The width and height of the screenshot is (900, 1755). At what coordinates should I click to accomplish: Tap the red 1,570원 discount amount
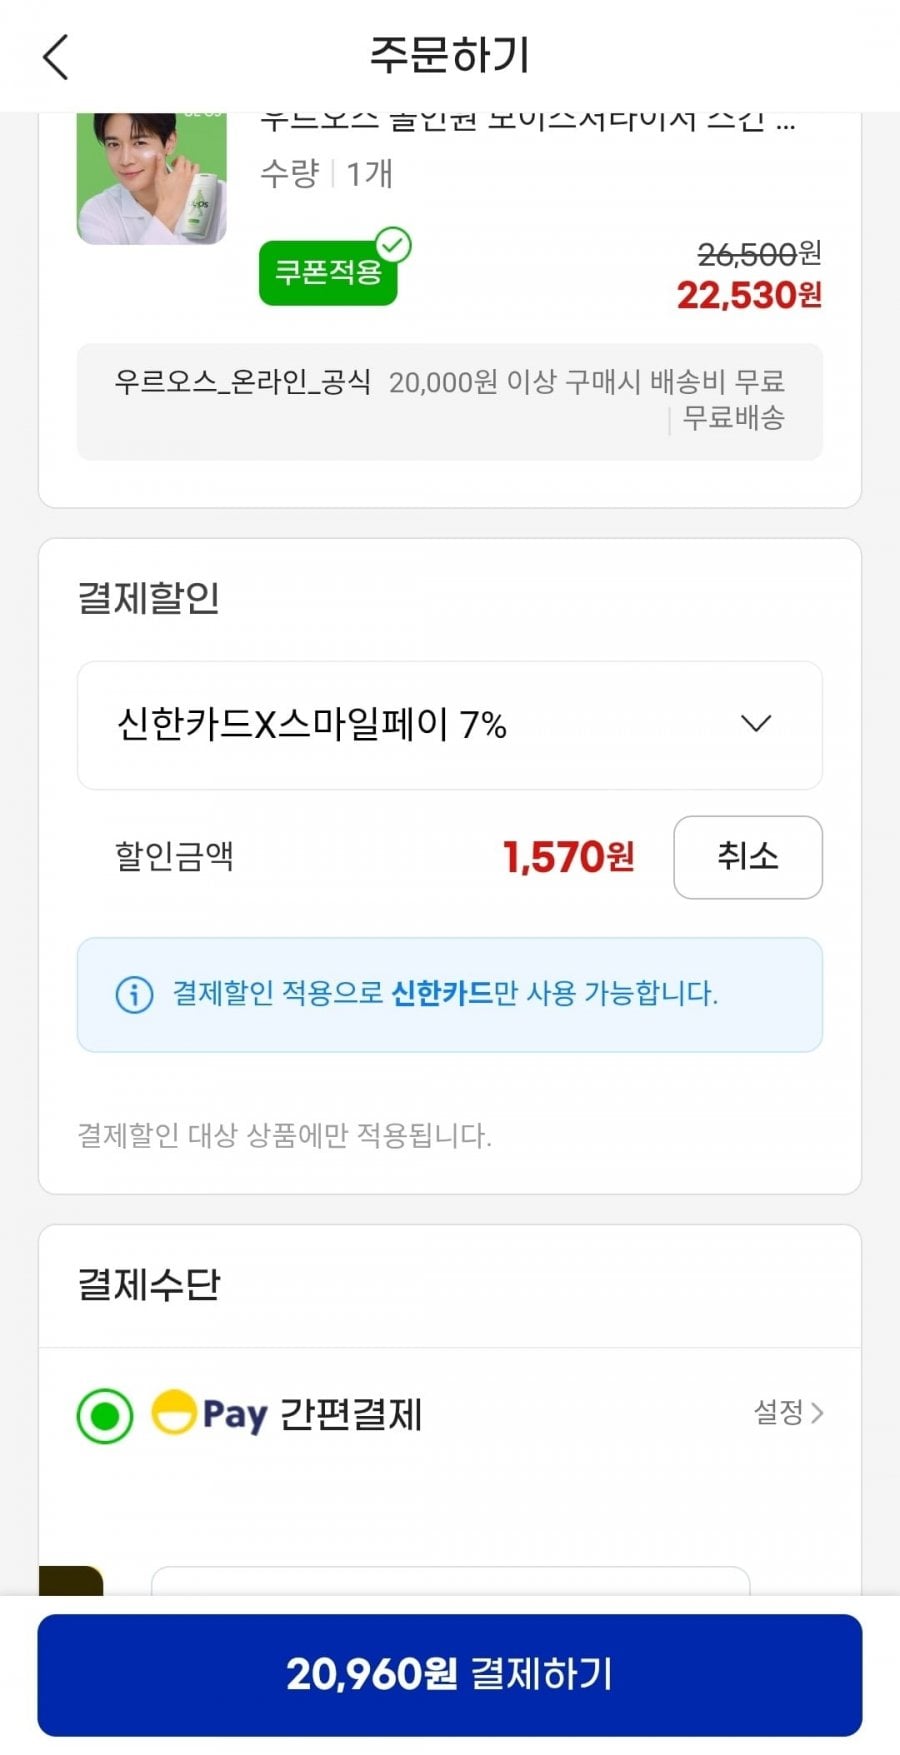point(568,857)
